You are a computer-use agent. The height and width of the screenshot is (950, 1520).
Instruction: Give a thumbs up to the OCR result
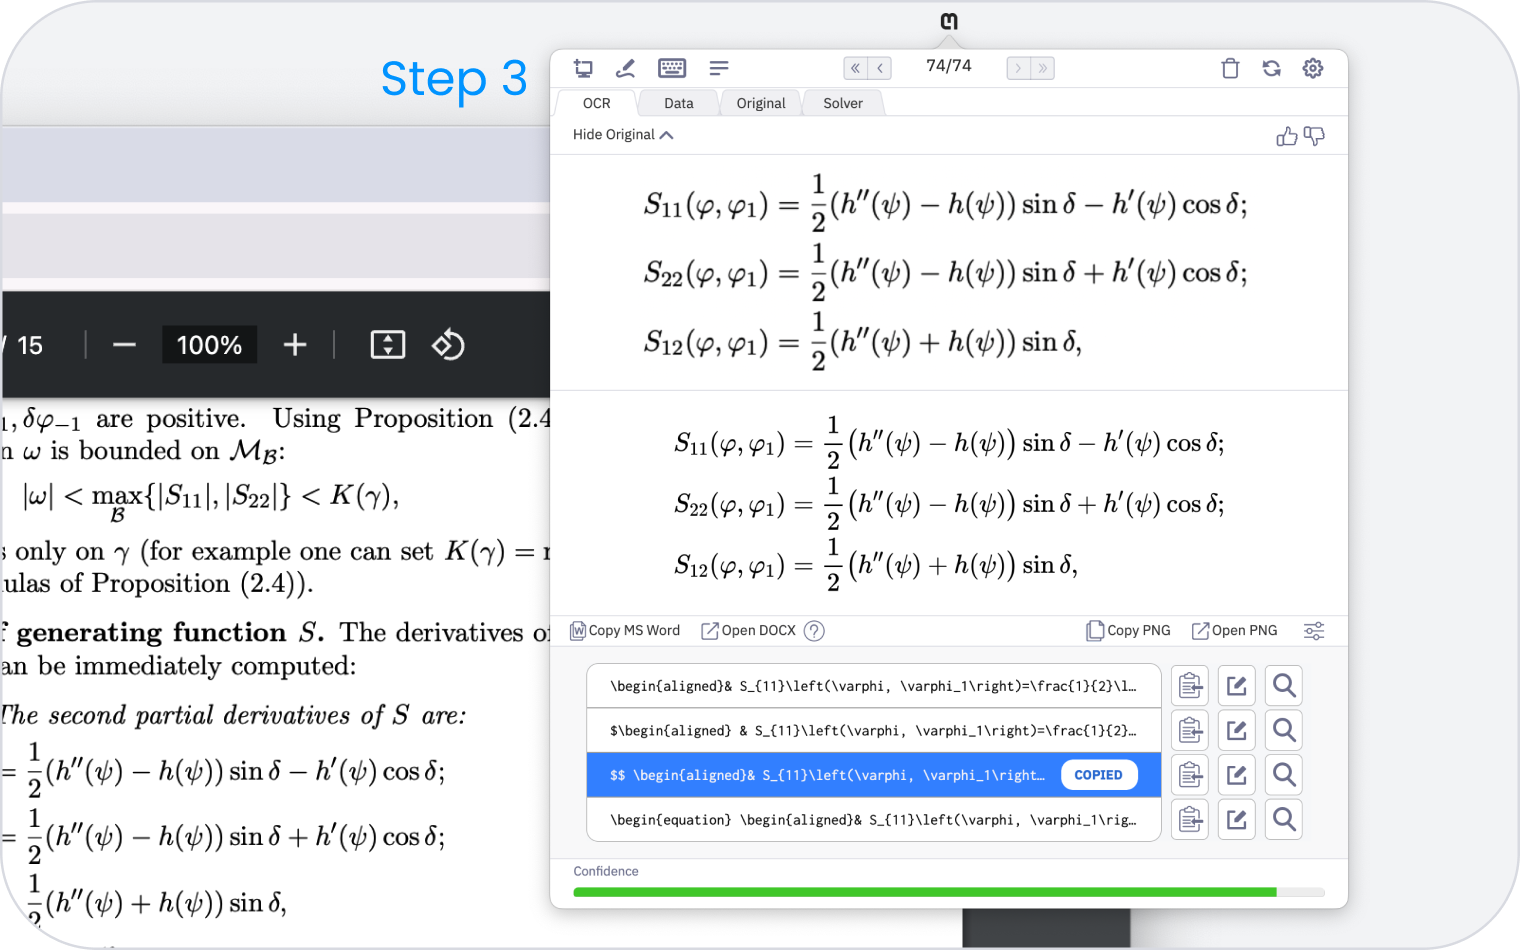pos(1287,136)
